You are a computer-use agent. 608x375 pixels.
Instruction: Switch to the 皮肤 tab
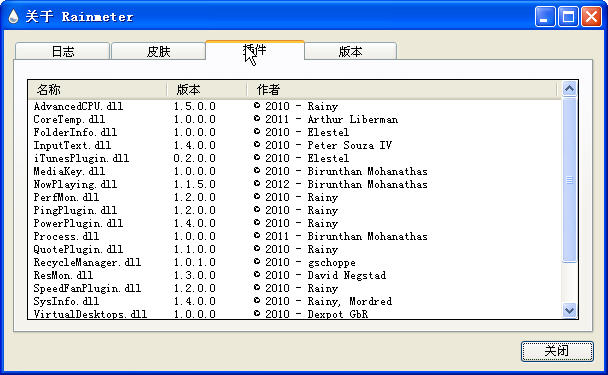pos(158,51)
